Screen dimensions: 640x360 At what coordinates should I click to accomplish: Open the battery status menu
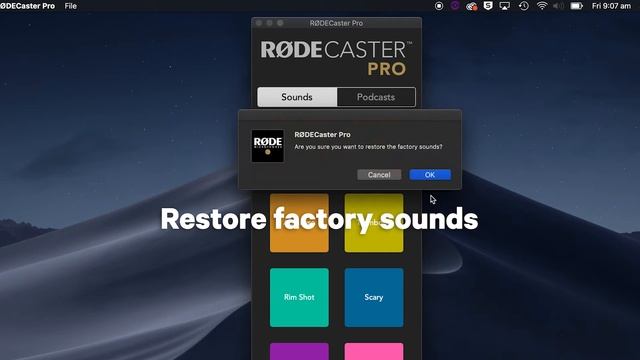[576, 6]
